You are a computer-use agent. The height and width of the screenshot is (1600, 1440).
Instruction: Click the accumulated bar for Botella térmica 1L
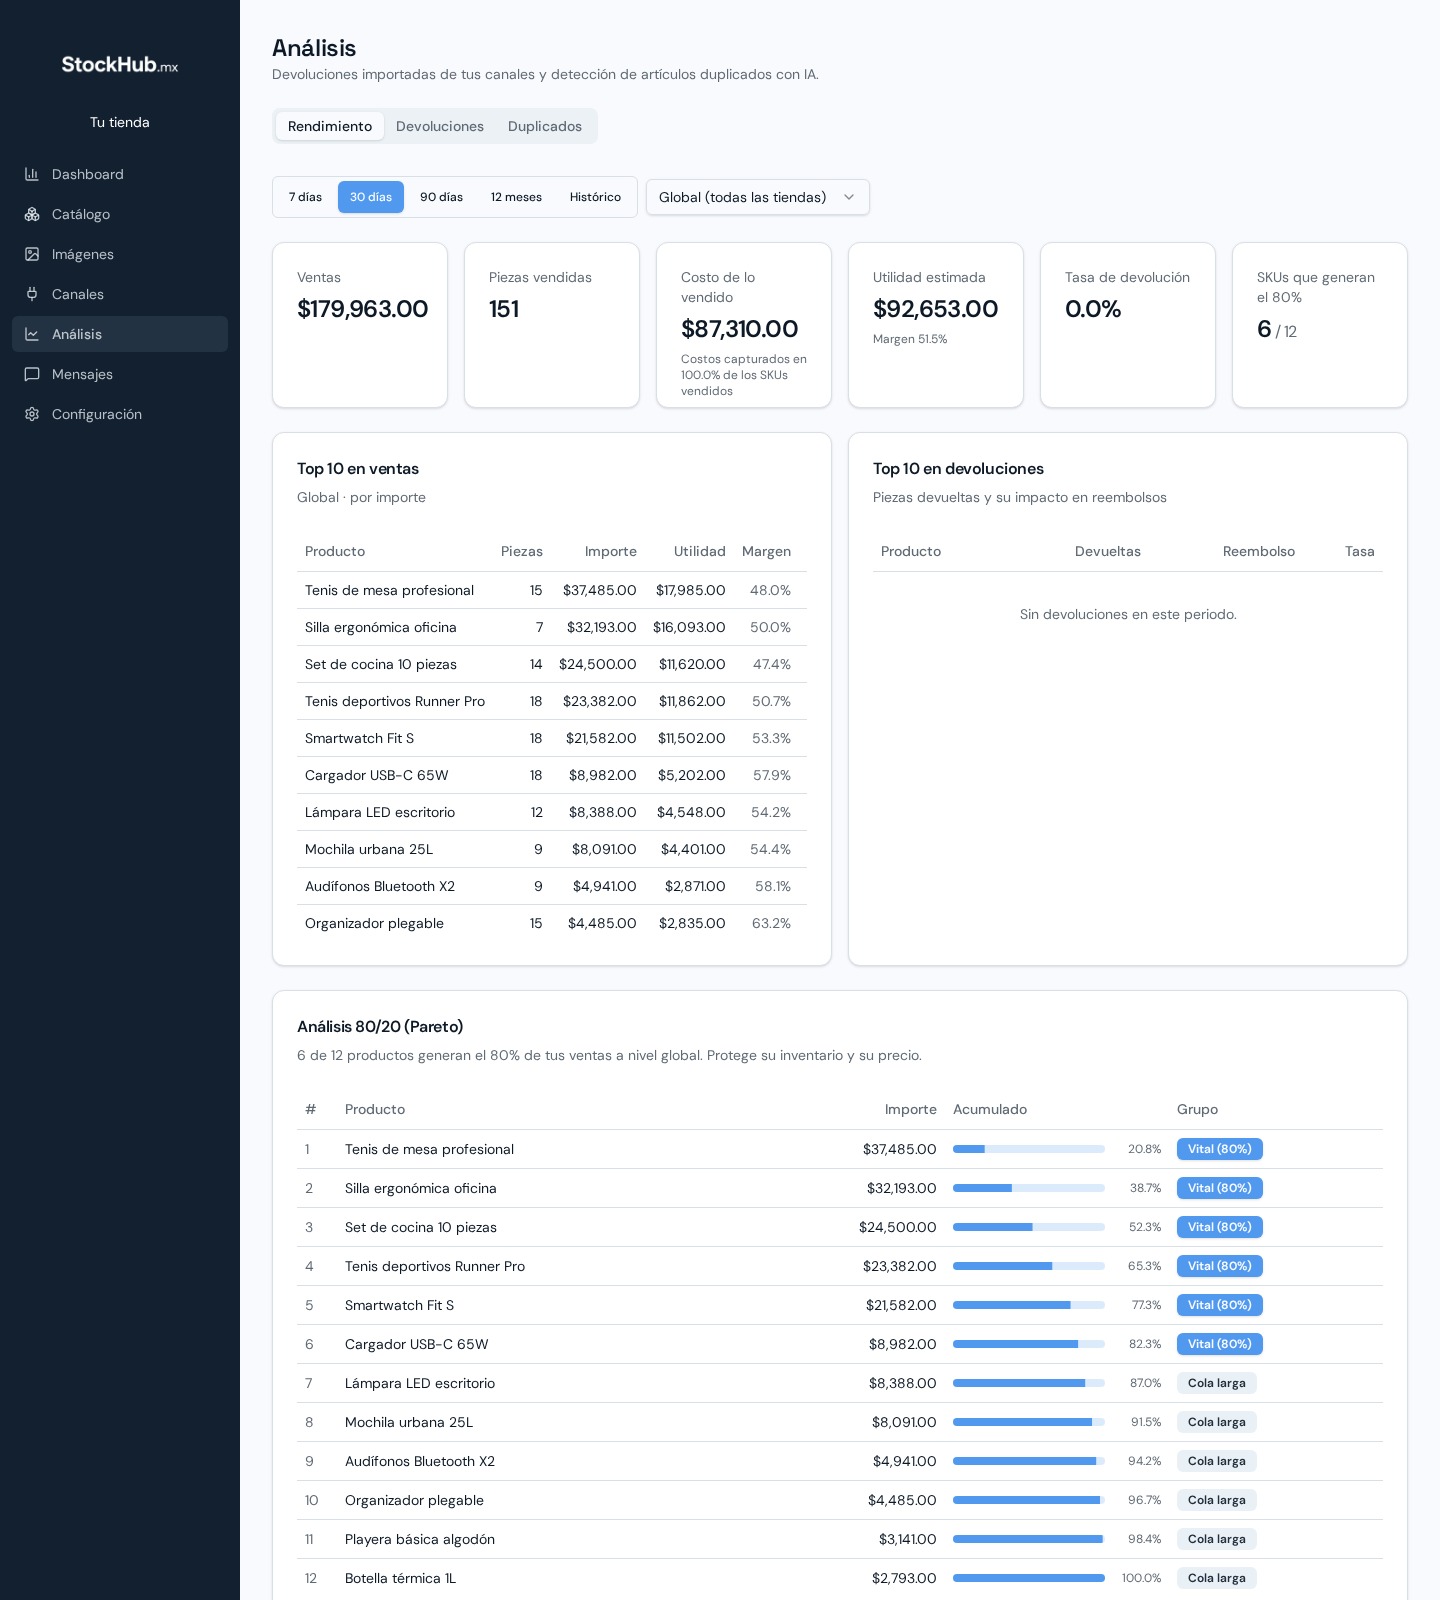click(1029, 1578)
